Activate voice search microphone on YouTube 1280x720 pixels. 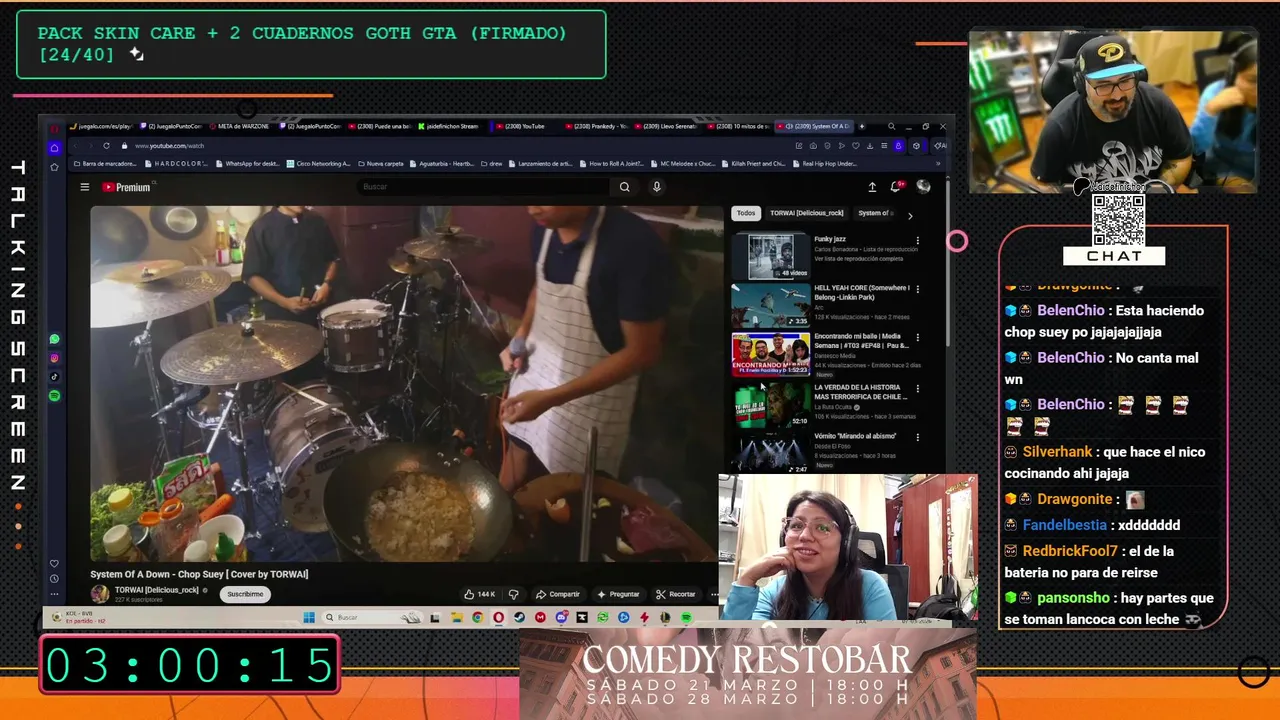click(657, 187)
